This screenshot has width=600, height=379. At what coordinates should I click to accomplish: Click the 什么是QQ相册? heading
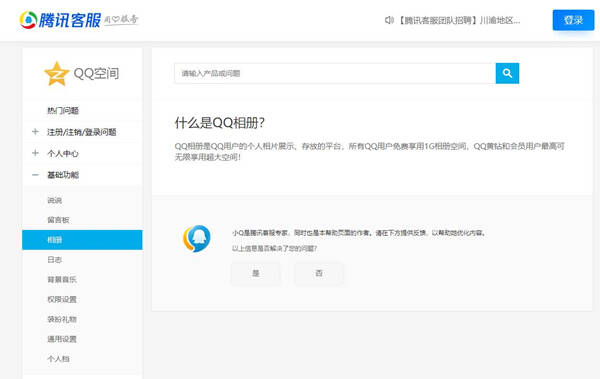(220, 123)
